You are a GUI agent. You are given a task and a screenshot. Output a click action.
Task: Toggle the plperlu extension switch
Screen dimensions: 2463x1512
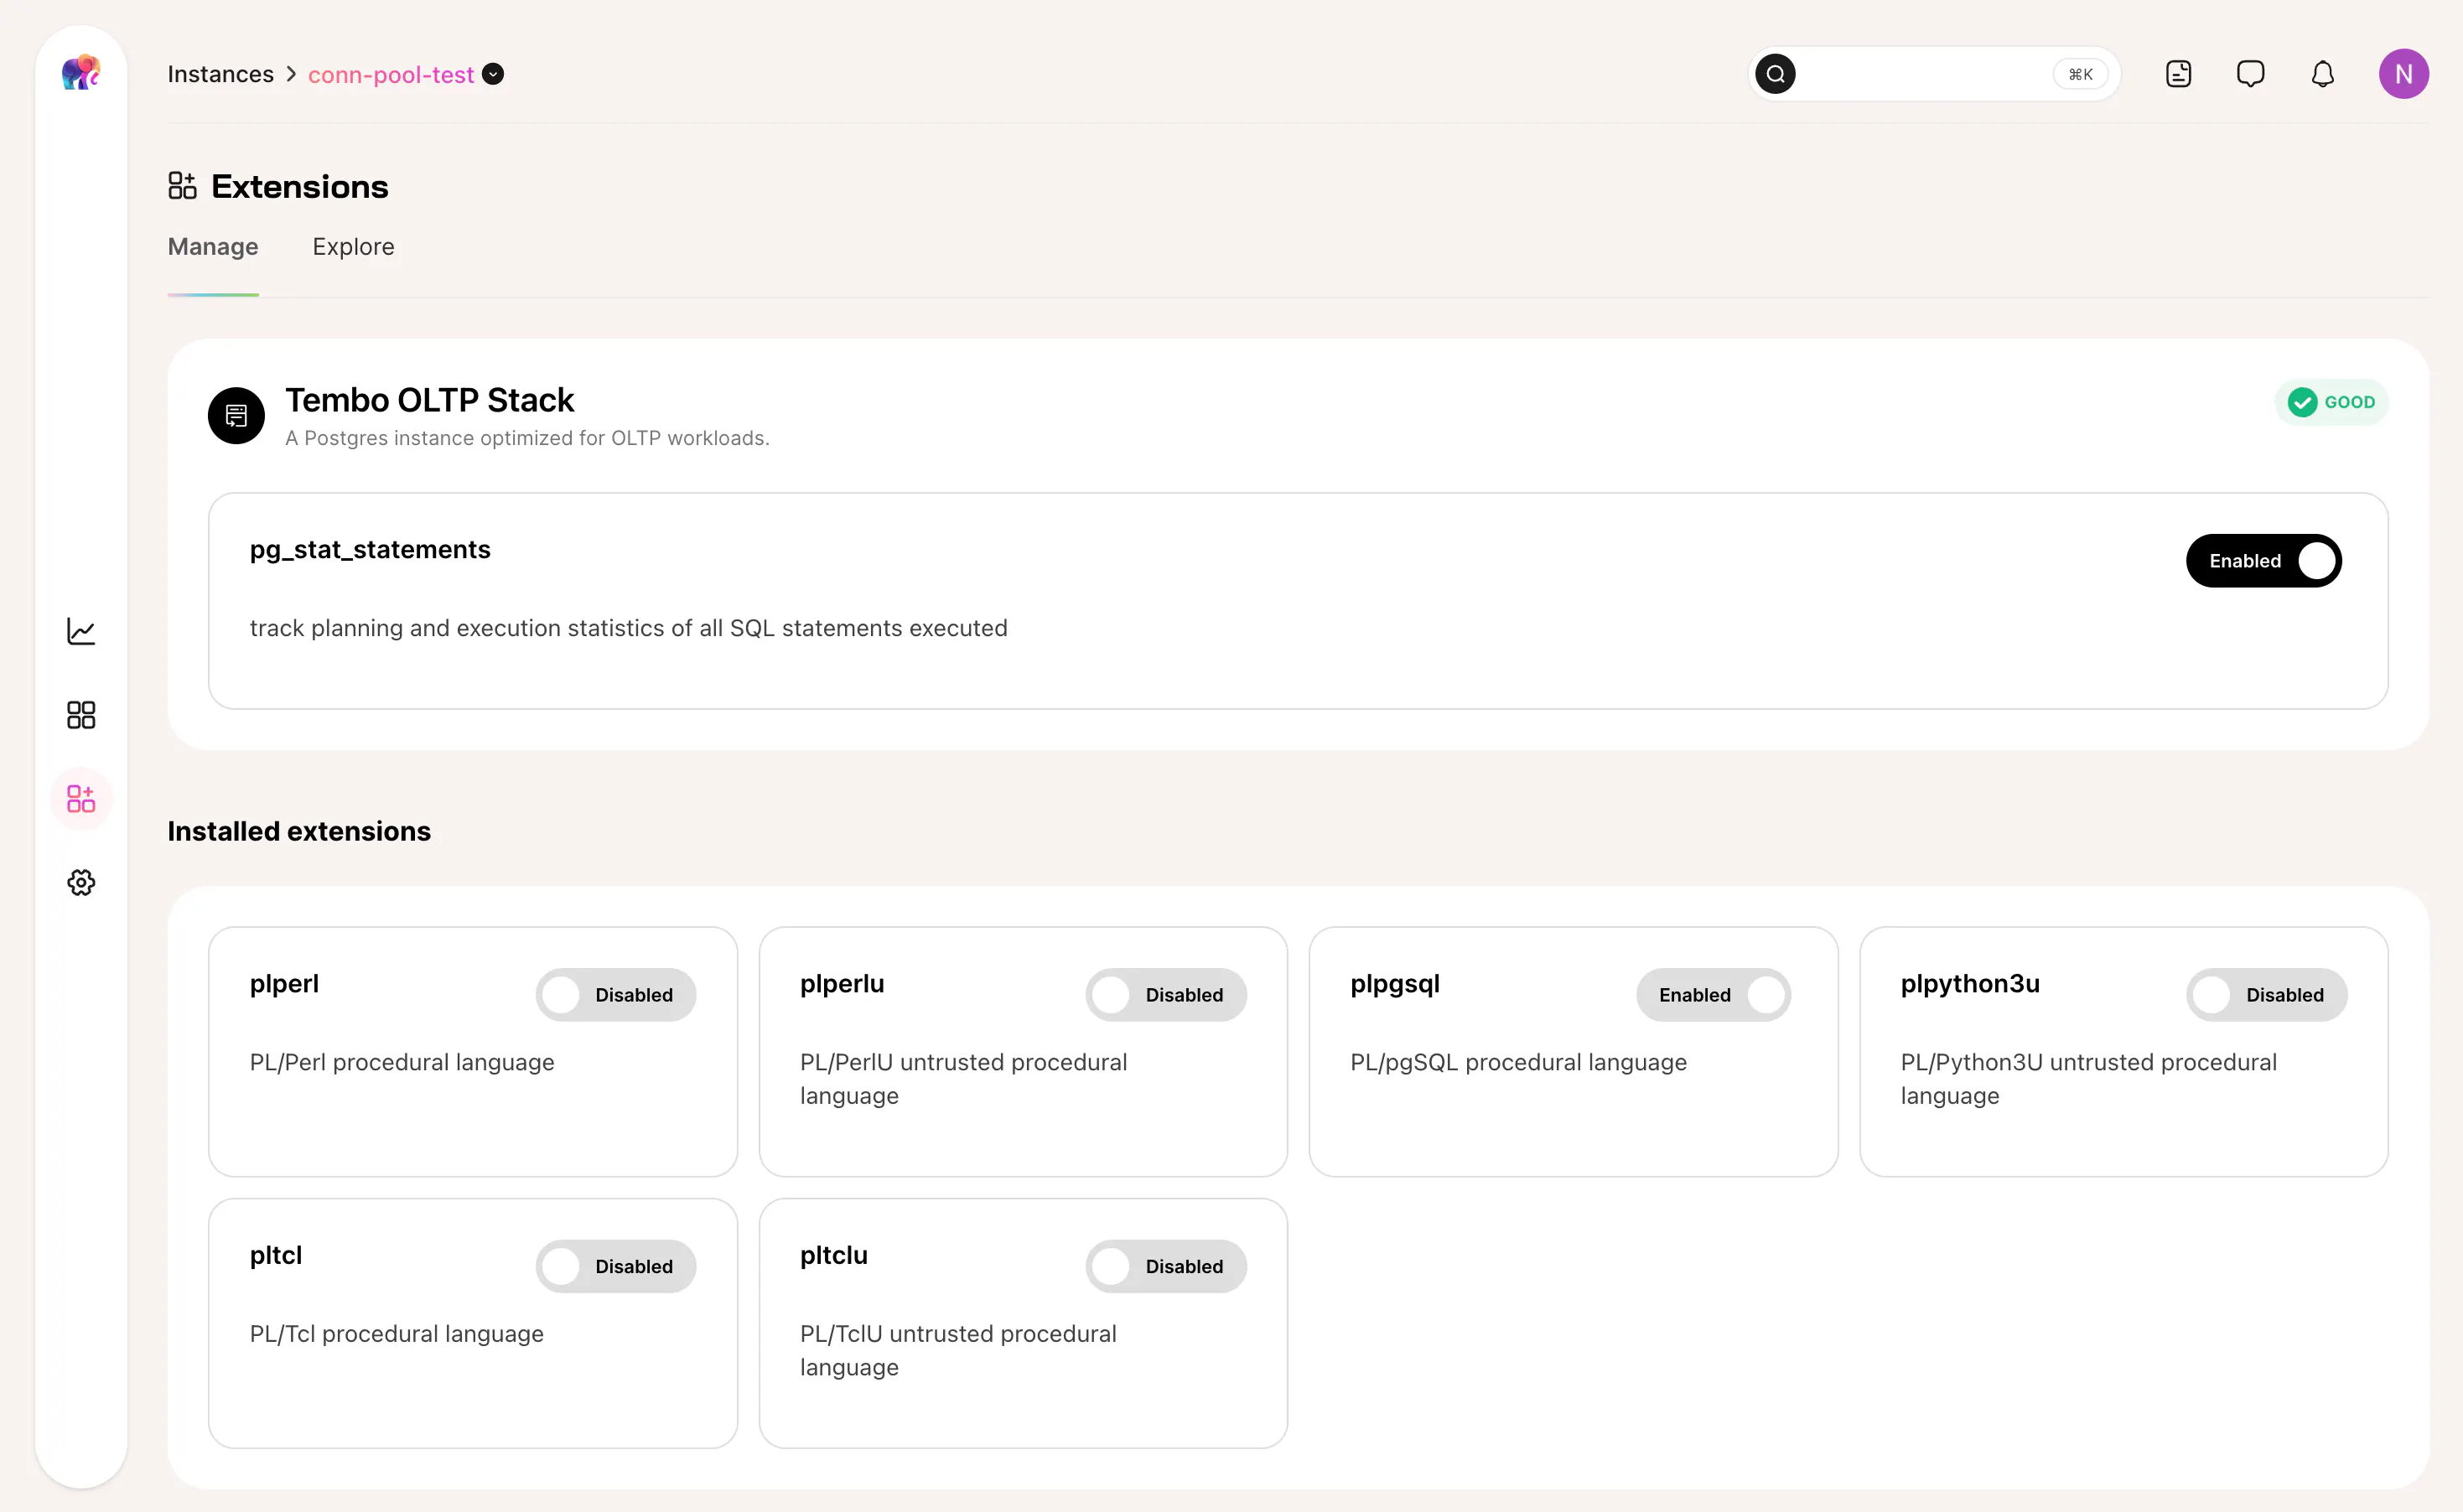pos(1166,995)
